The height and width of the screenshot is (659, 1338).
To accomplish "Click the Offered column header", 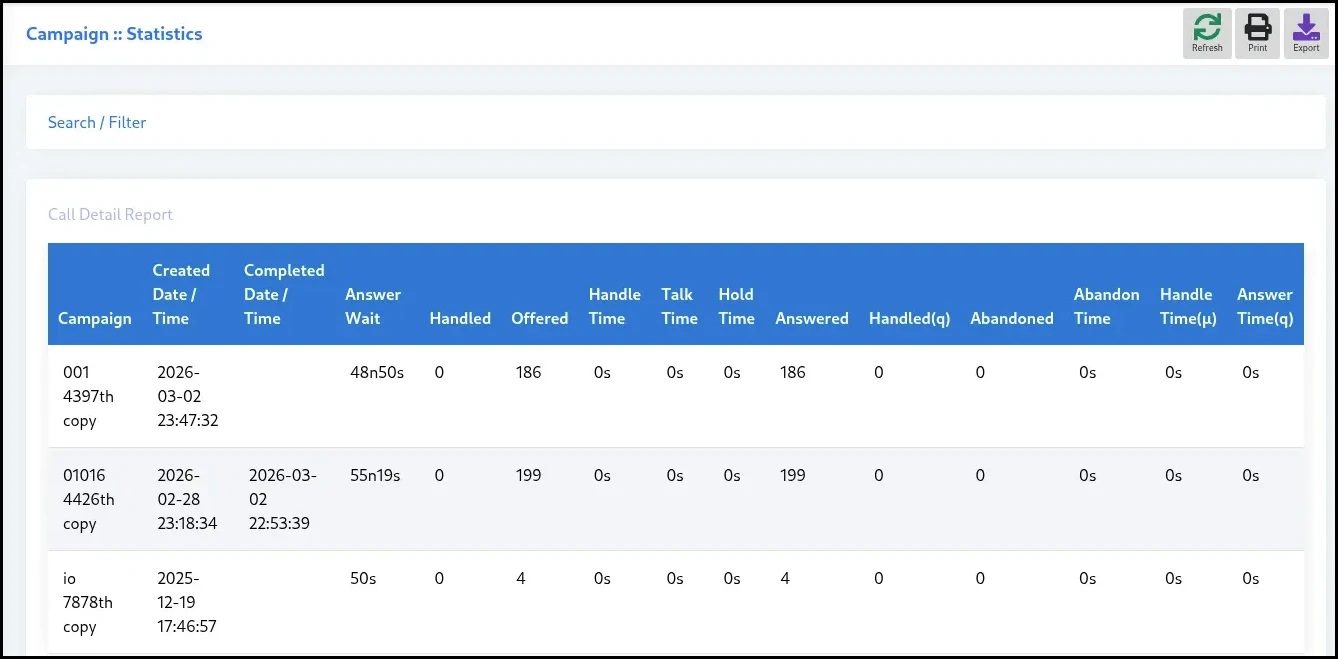I will (x=540, y=318).
